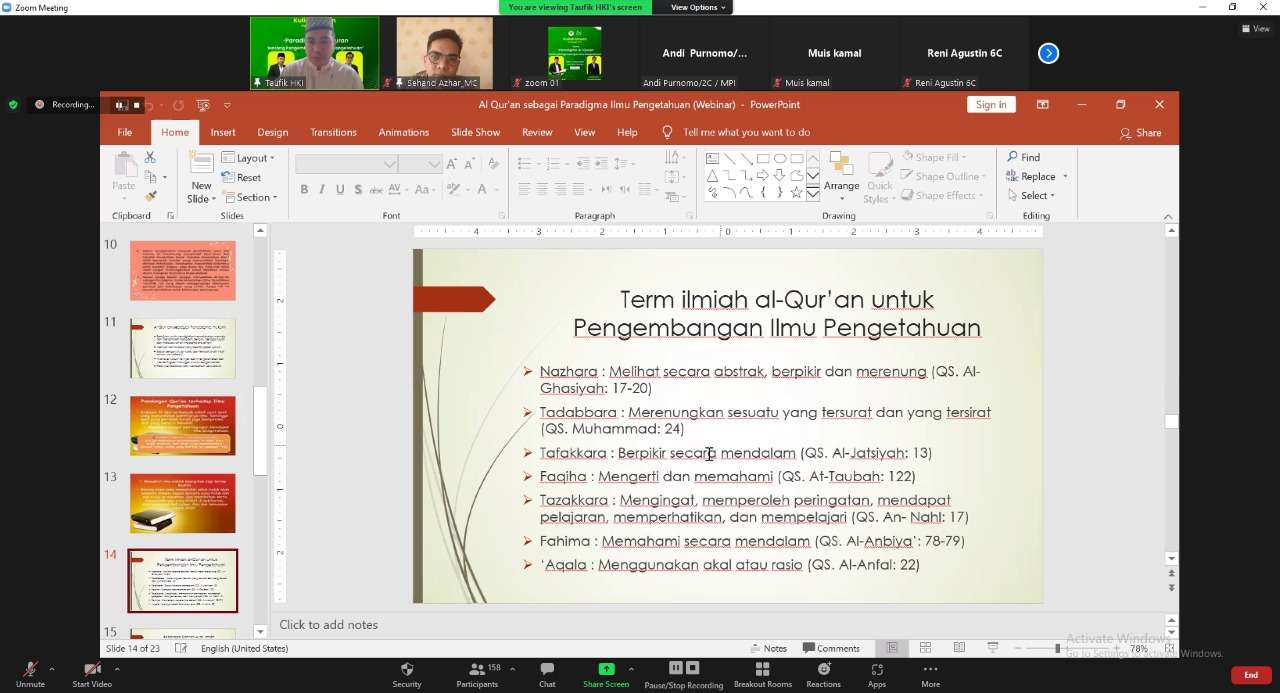Open Breakout Rooms in Zoom toolbar
Screen dimensions: 1280x693
tap(763, 675)
